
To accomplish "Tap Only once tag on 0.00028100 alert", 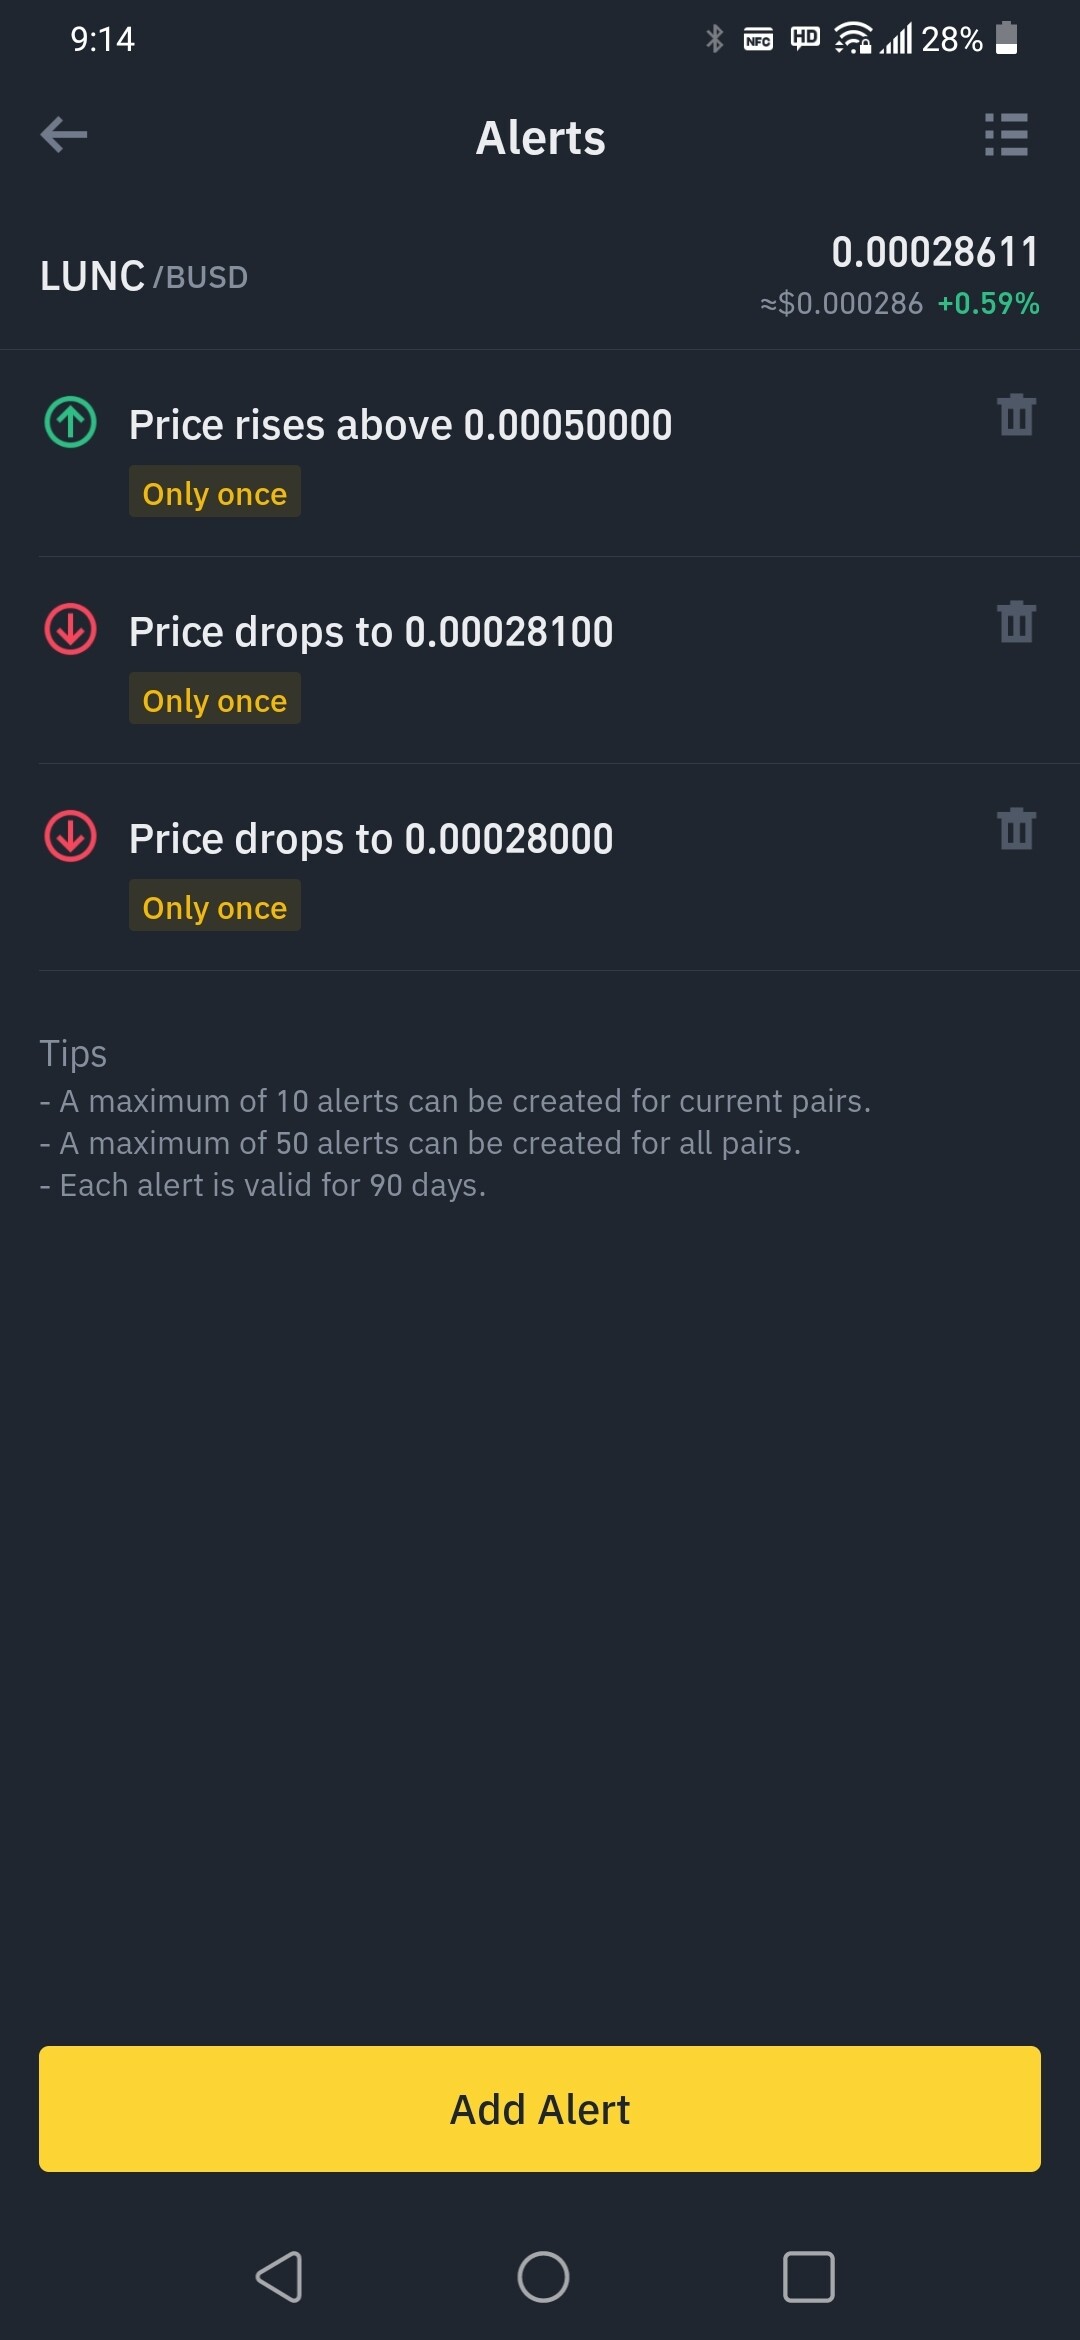I will [215, 700].
